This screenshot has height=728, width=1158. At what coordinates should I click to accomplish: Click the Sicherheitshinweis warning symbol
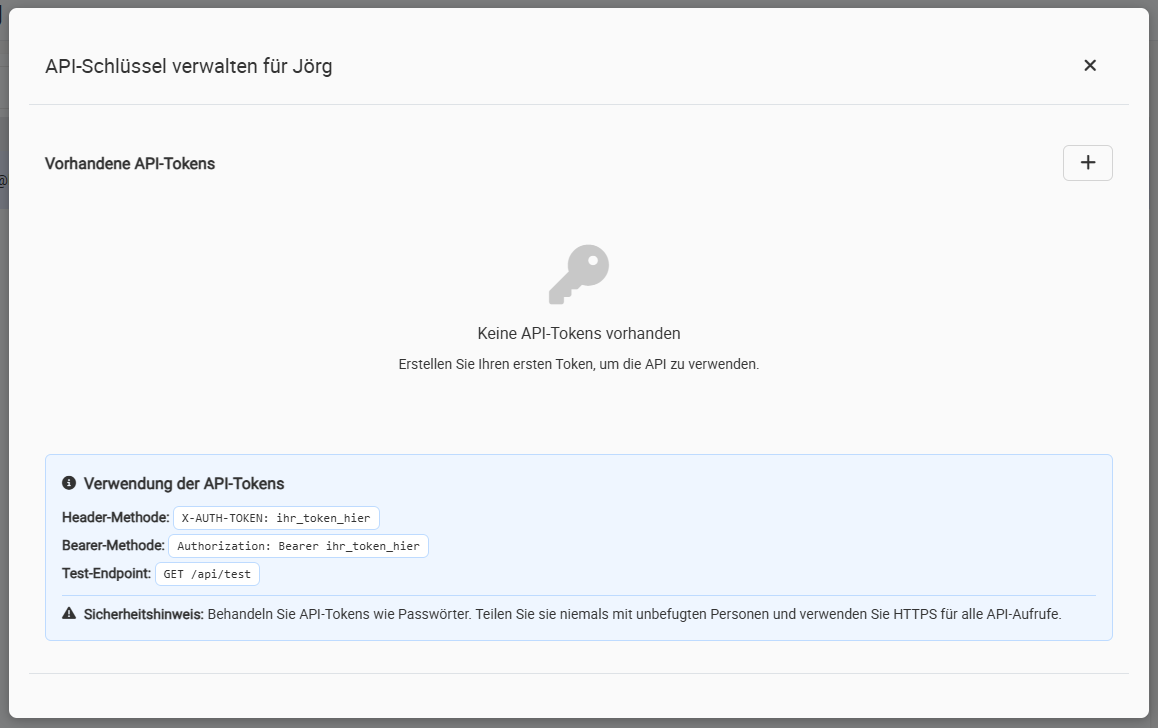(67, 613)
